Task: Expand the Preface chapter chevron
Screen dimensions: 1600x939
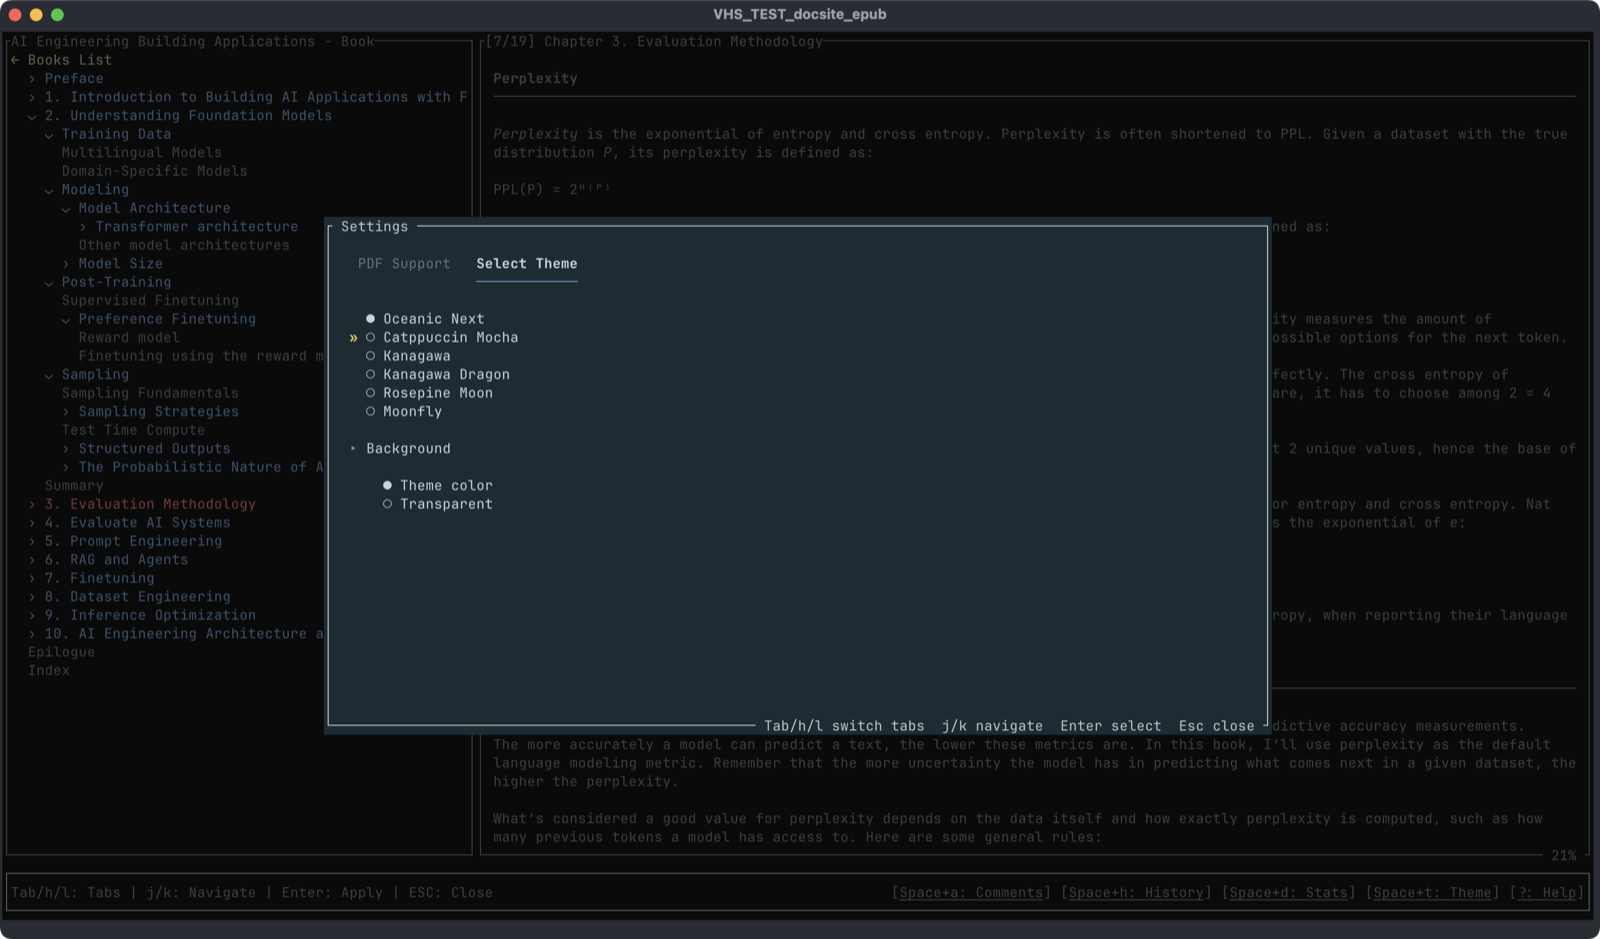Action: pos(32,79)
